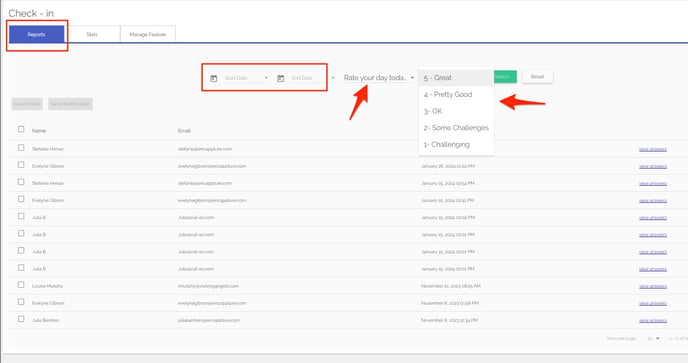688x363 pixels.
Task: Select '2- Some Challenges' option
Action: tap(456, 128)
